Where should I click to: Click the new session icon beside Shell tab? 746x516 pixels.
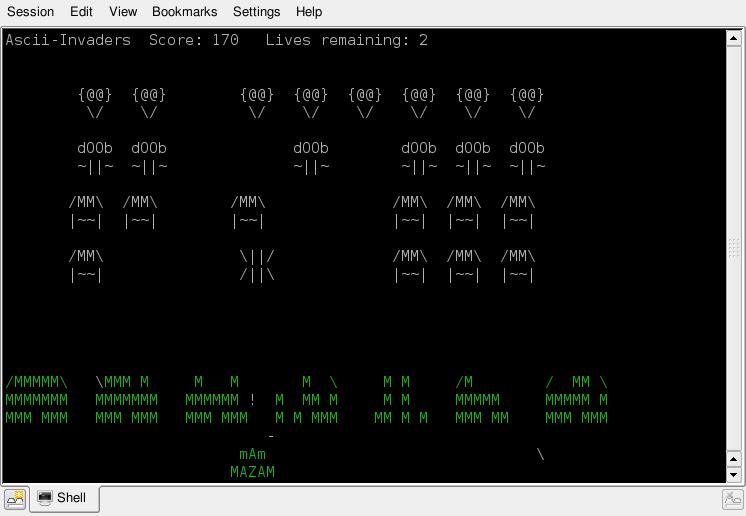(15, 498)
